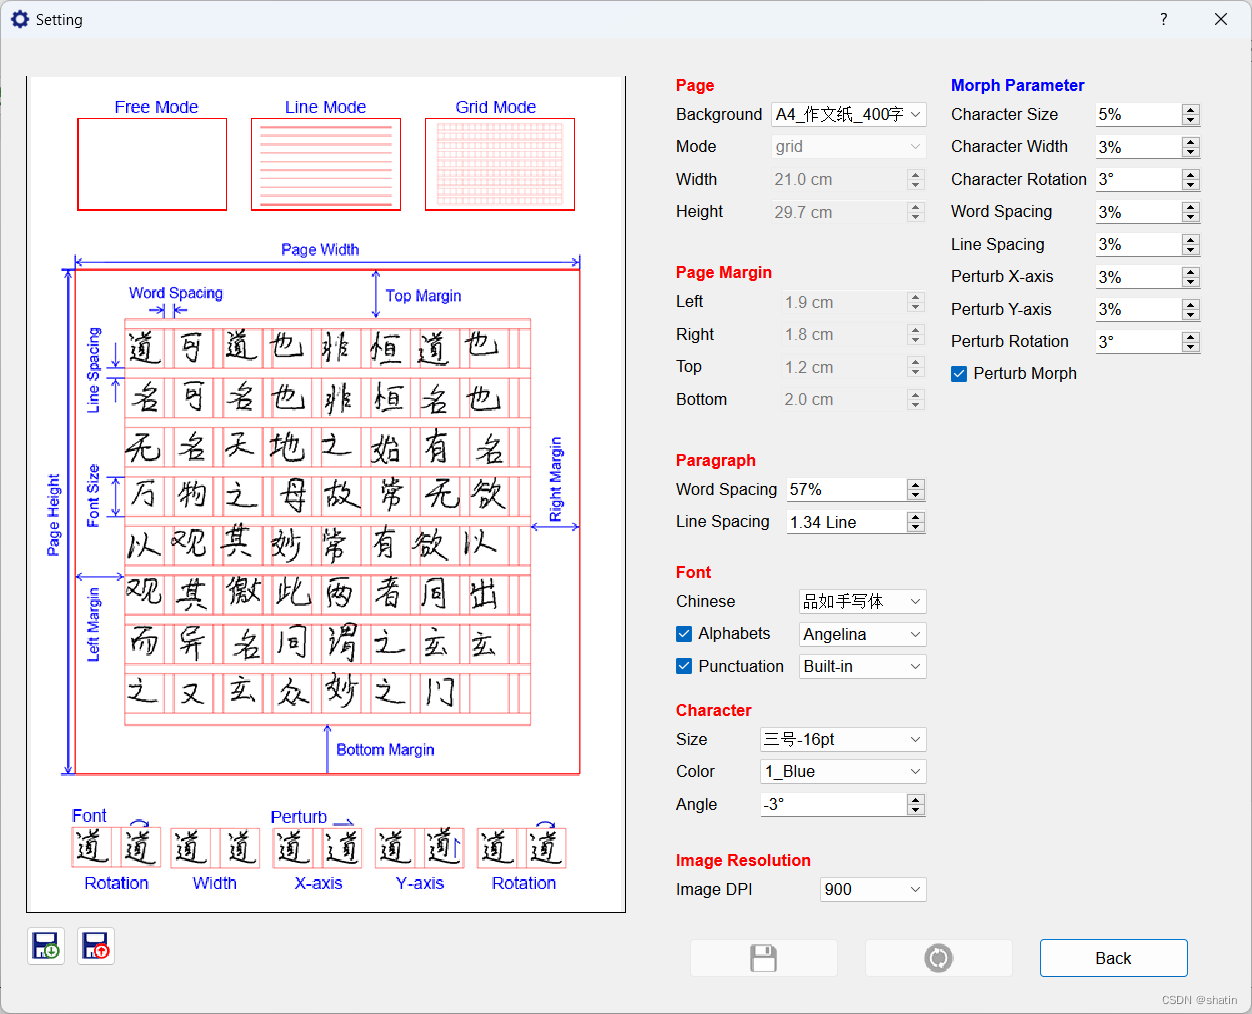Click the load settings icon with red arrow
Image resolution: width=1252 pixels, height=1014 pixels.
click(96, 945)
